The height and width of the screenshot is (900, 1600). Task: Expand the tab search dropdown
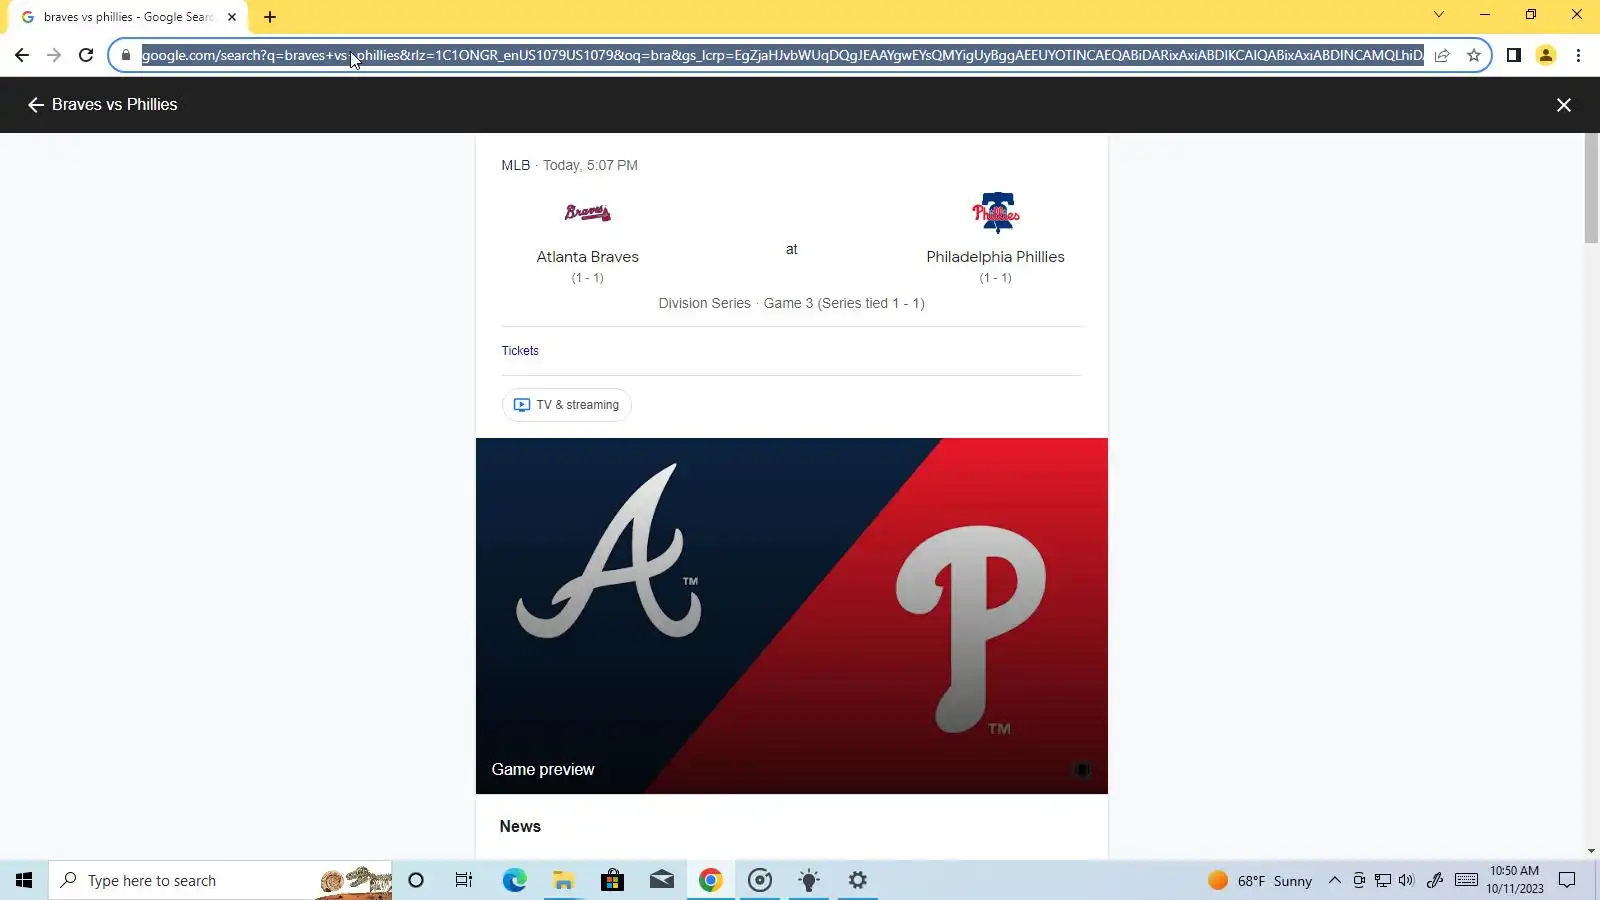click(x=1439, y=14)
